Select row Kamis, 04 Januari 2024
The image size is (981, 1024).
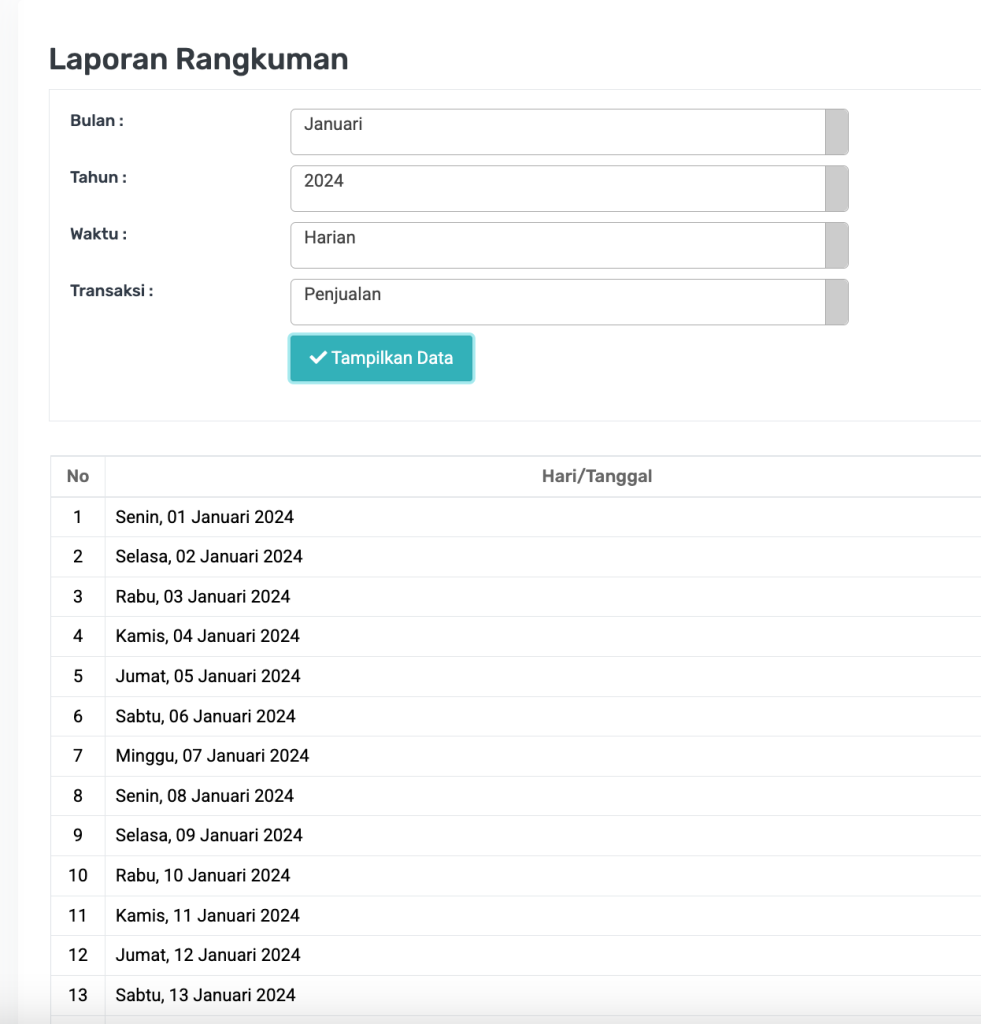(207, 636)
